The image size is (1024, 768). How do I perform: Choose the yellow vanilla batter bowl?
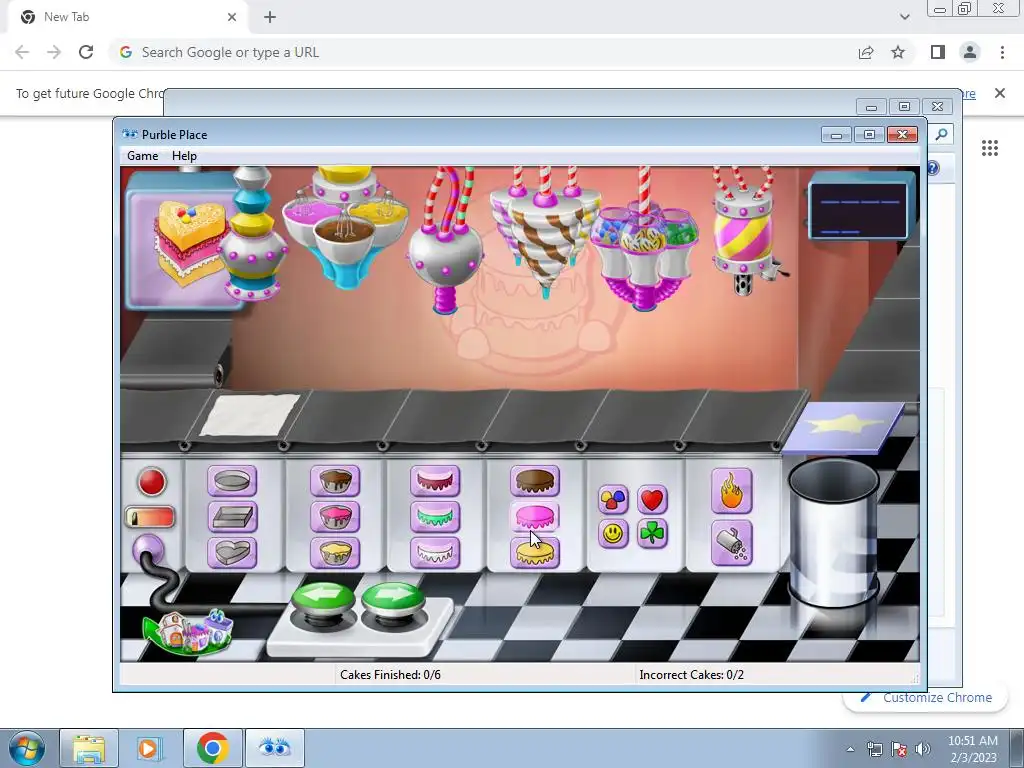(x=334, y=552)
